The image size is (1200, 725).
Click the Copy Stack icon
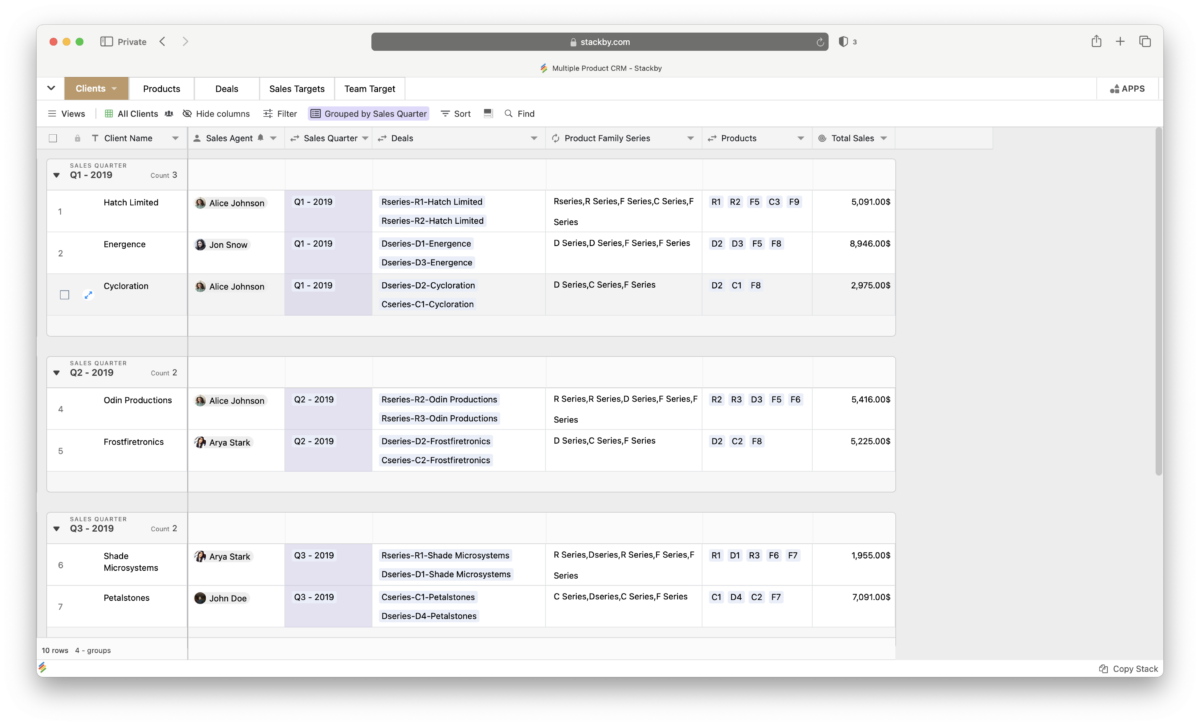pos(1103,669)
